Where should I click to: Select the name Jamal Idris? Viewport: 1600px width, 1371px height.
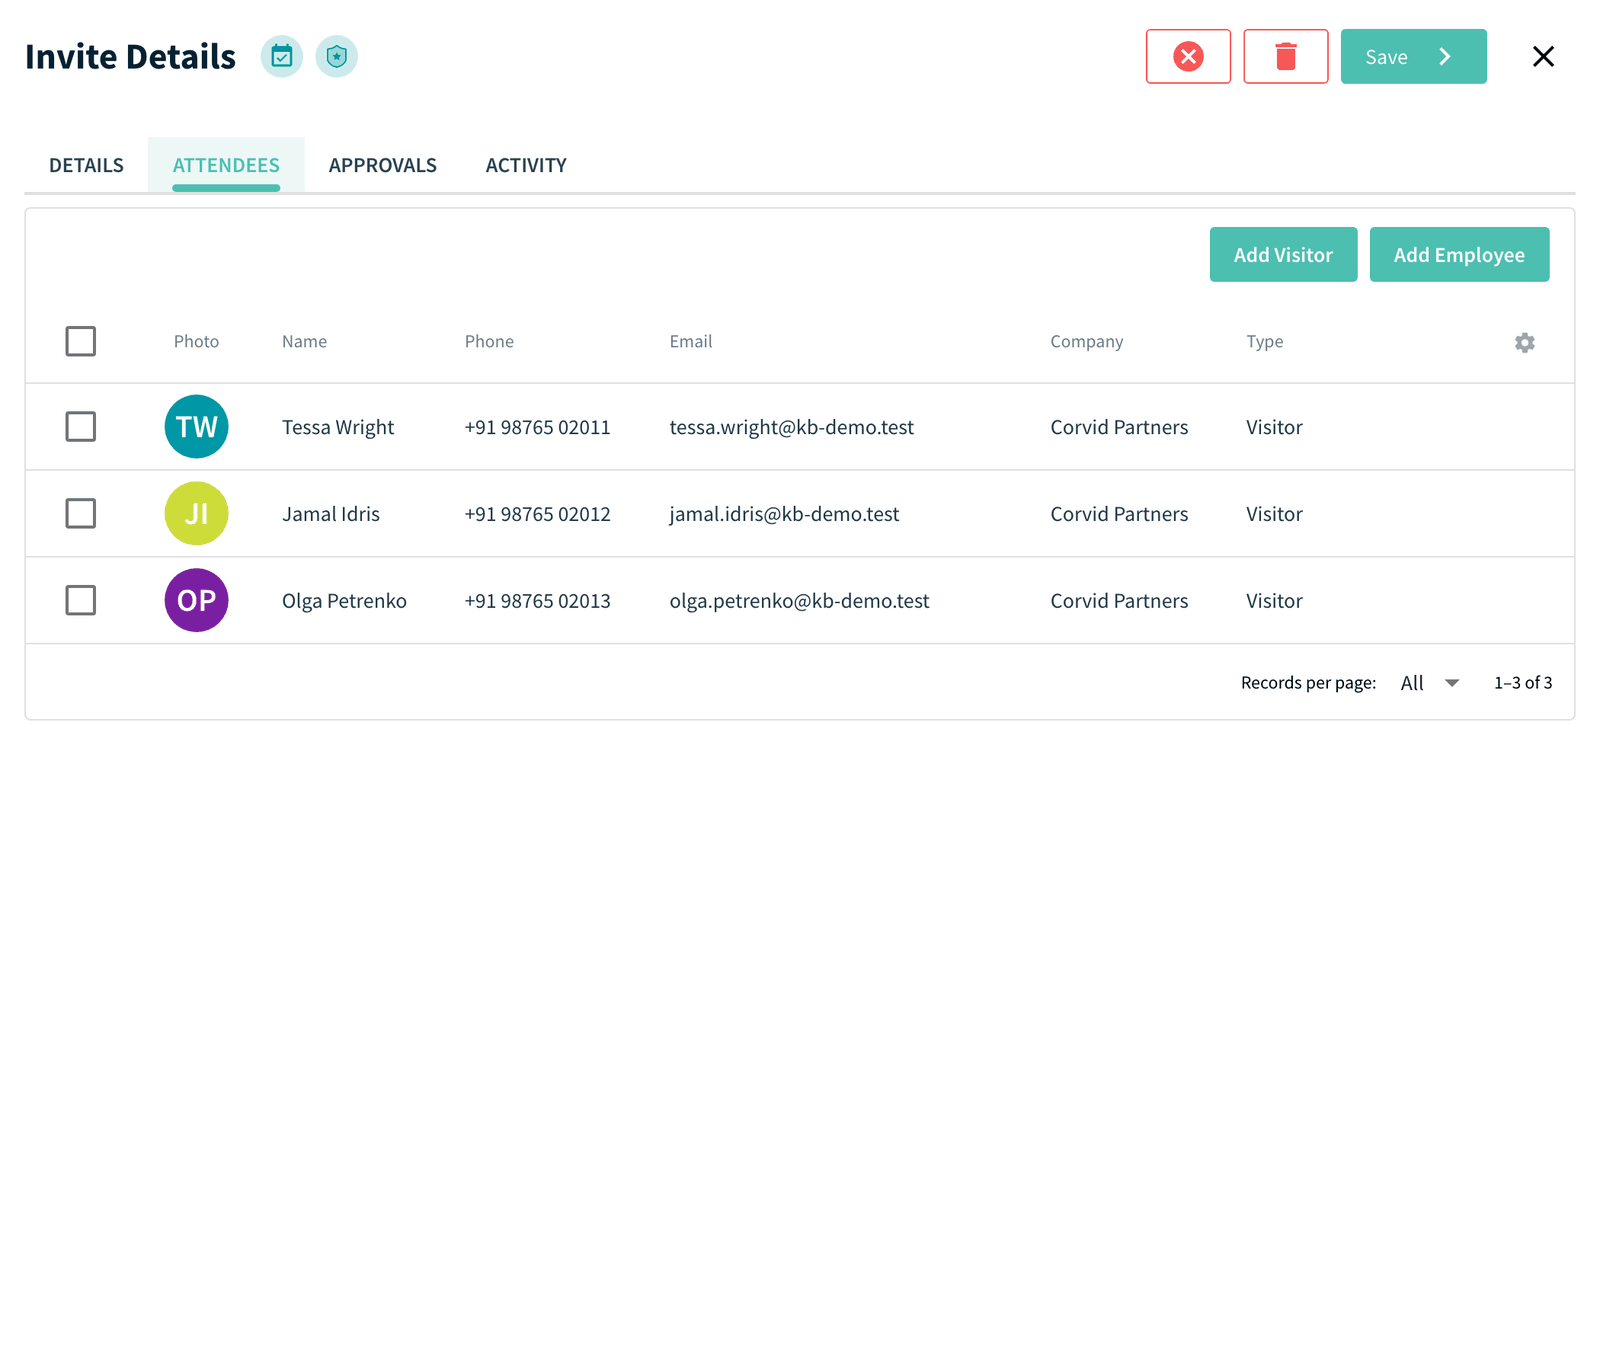pyautogui.click(x=331, y=514)
